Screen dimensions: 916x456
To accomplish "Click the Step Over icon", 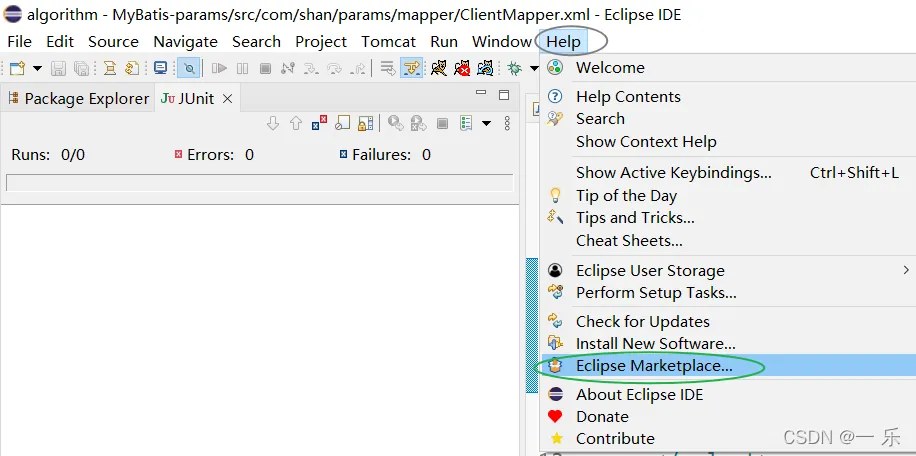I will coord(334,68).
